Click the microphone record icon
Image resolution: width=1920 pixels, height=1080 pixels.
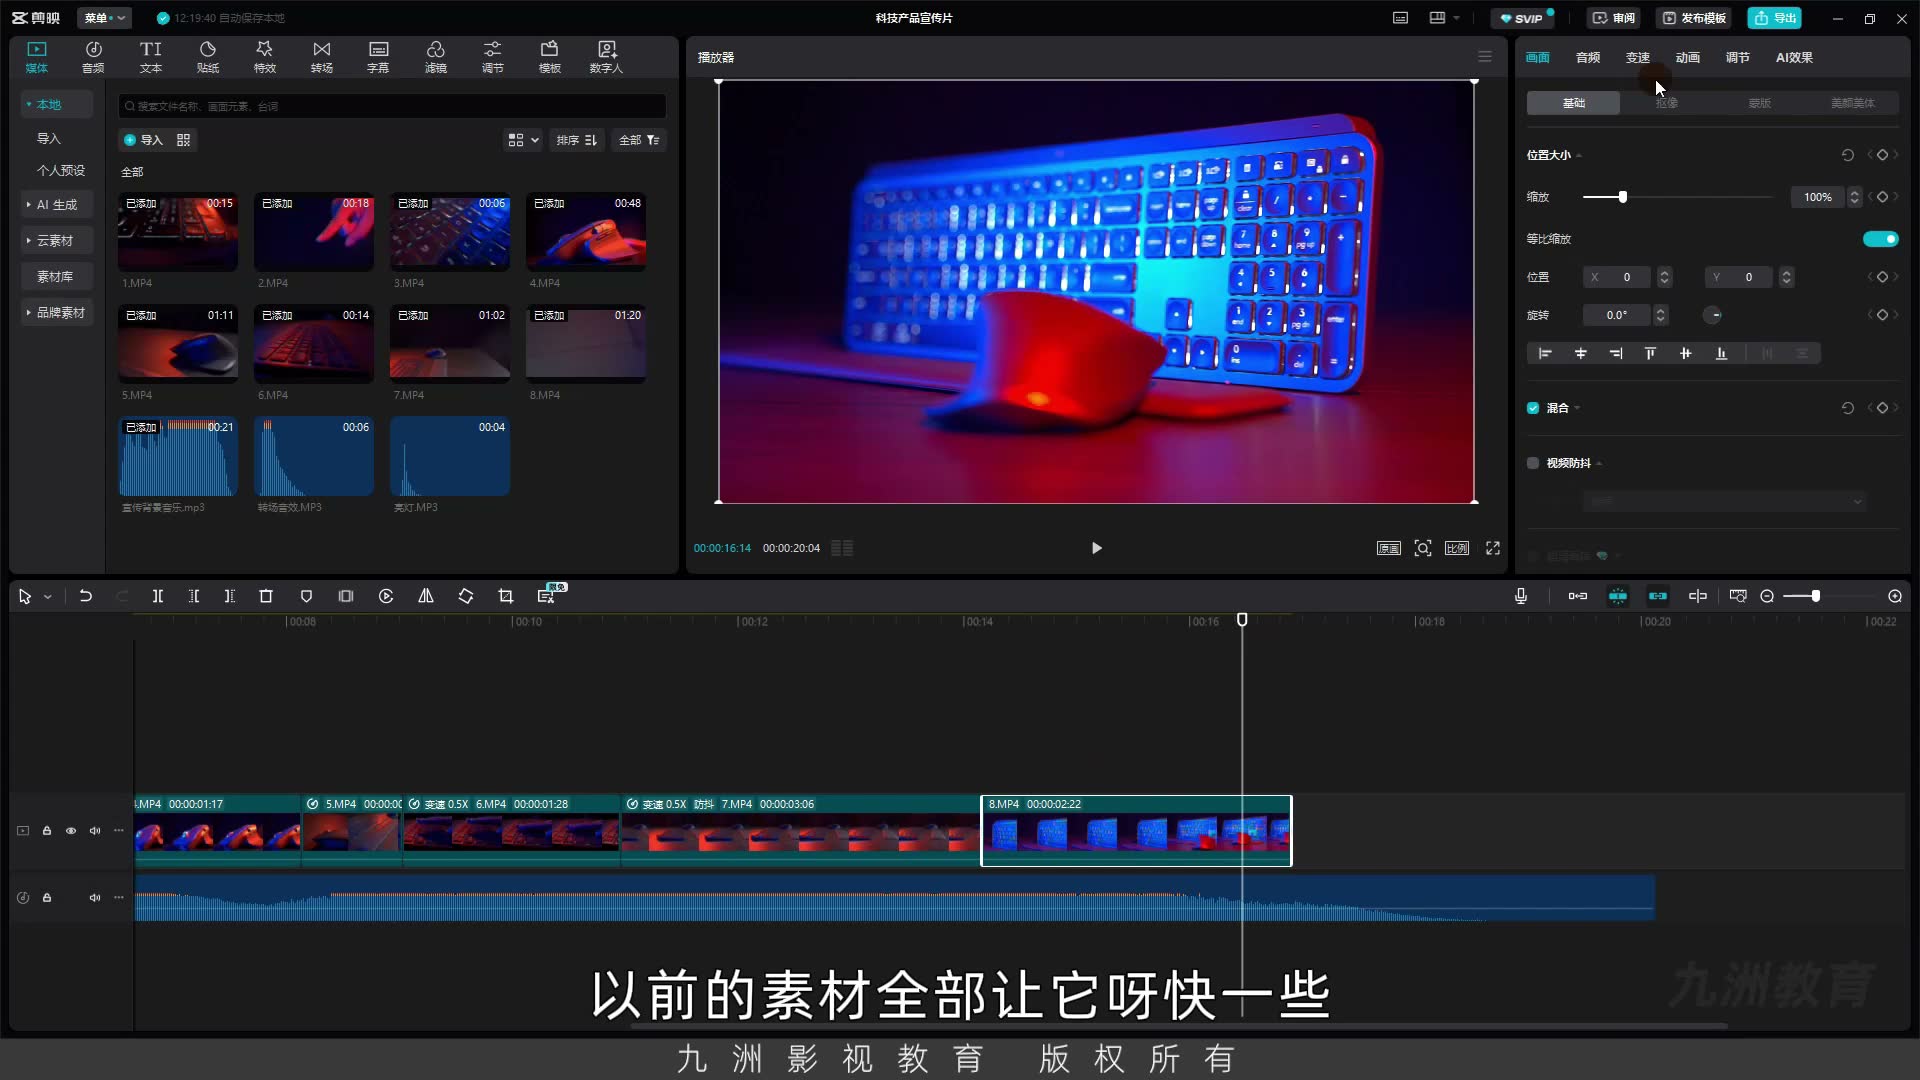[1521, 596]
